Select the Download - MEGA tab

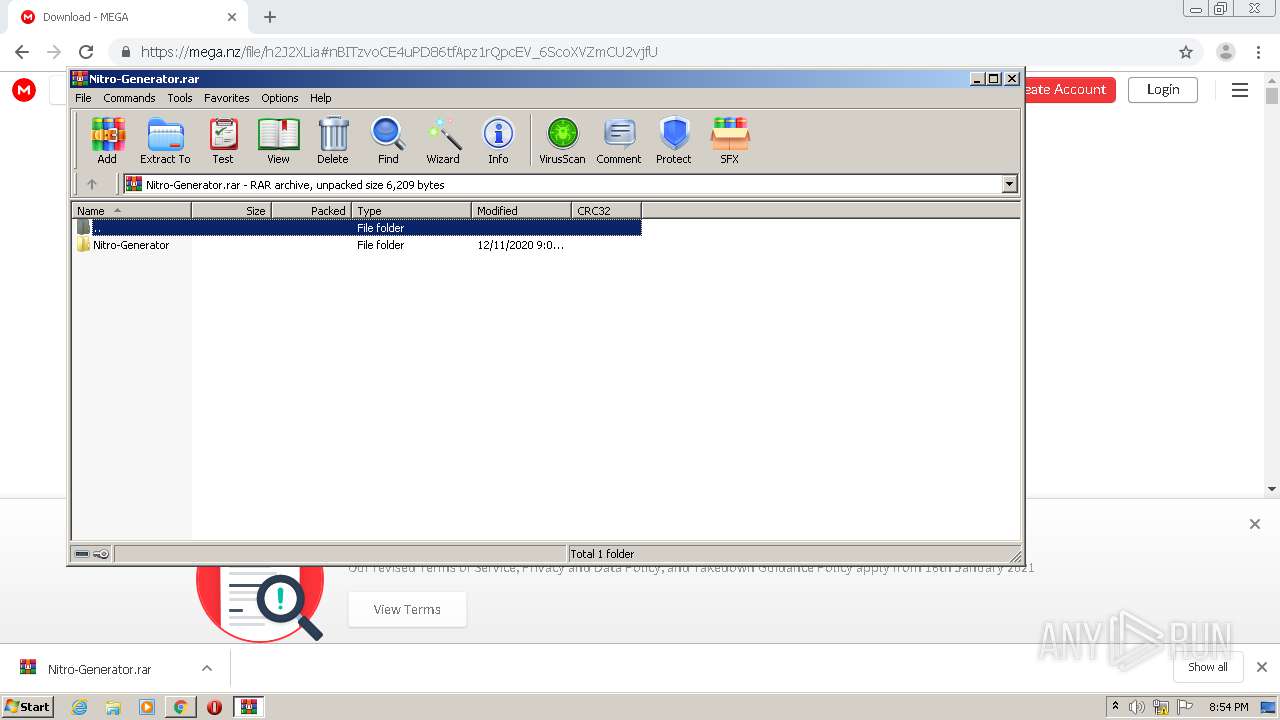click(128, 17)
